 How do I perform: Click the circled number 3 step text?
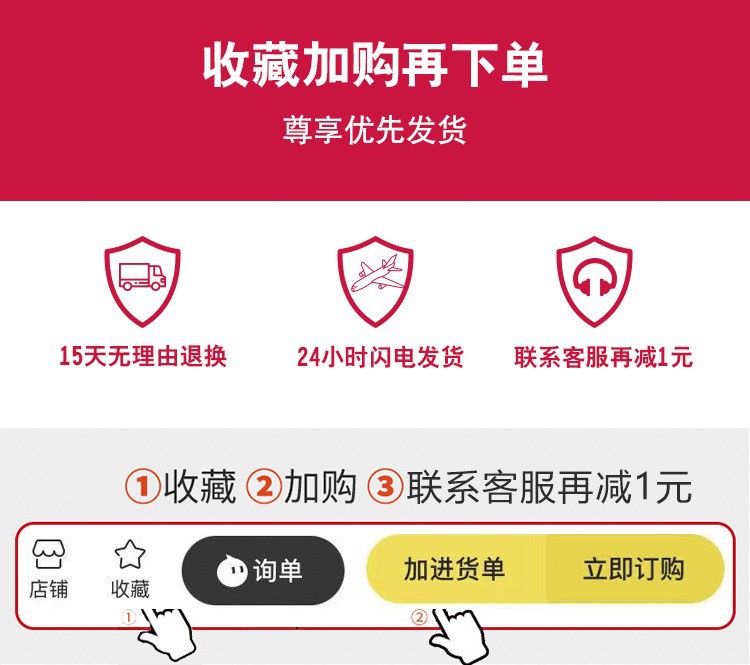coord(530,487)
